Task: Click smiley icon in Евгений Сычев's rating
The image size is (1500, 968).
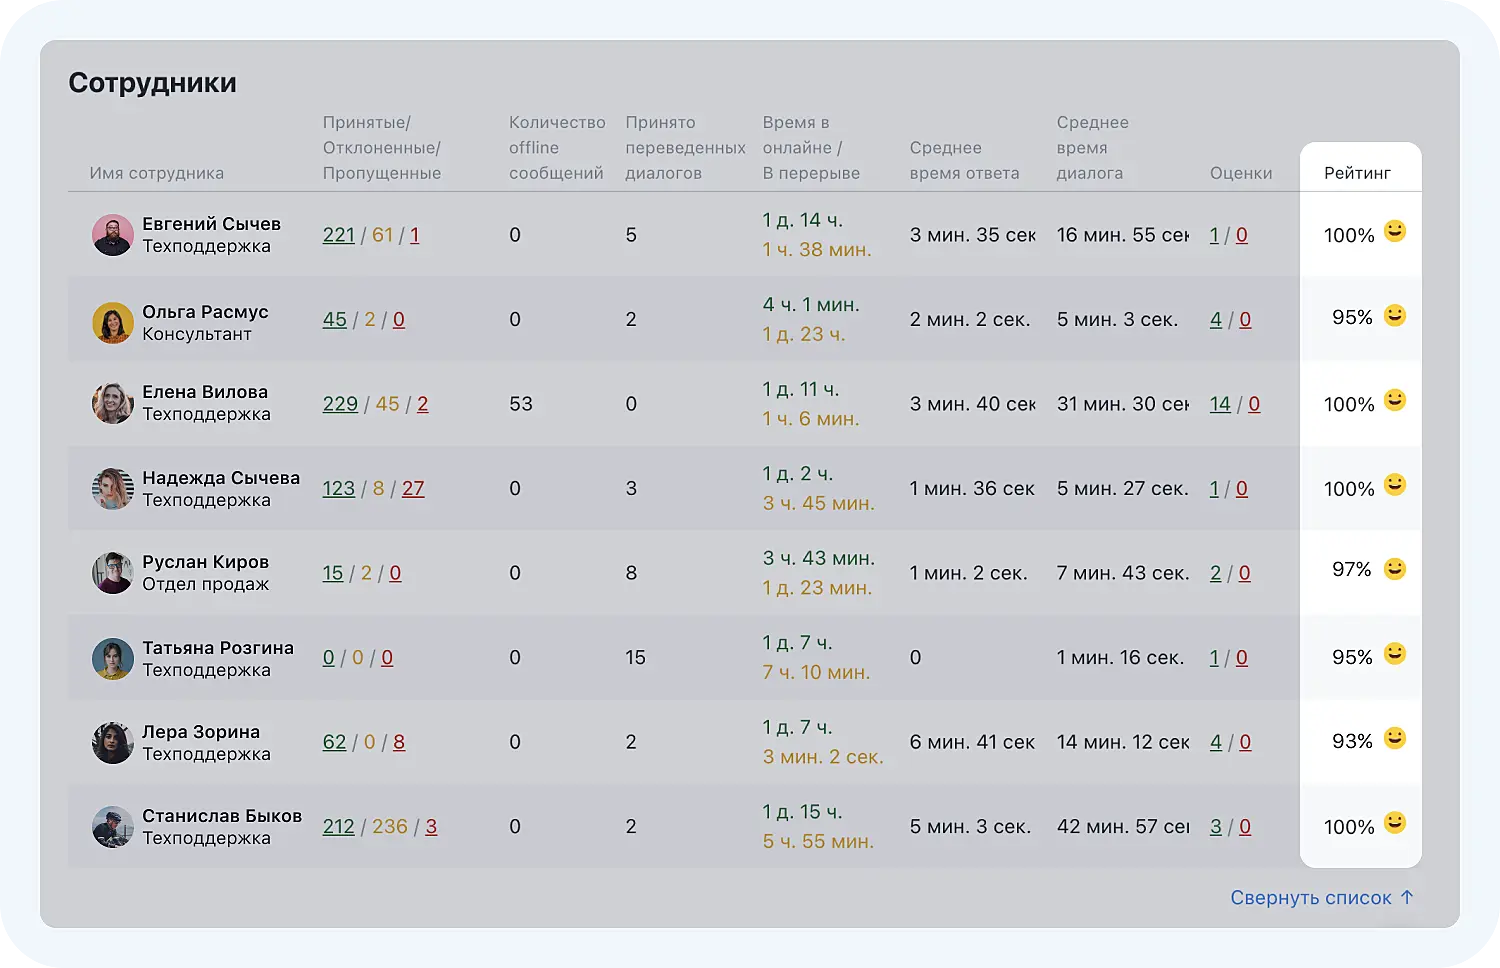Action: (x=1394, y=232)
